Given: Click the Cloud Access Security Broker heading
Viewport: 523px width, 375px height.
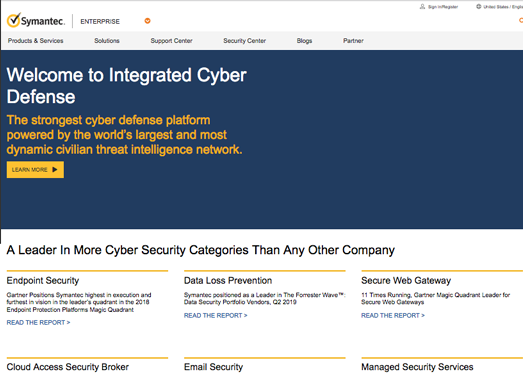Looking at the screenshot, I should coord(68,367).
